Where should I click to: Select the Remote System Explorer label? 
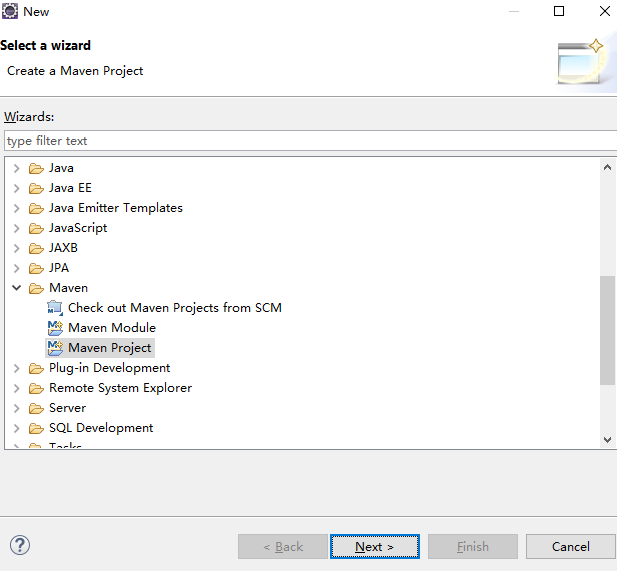[x=120, y=388]
